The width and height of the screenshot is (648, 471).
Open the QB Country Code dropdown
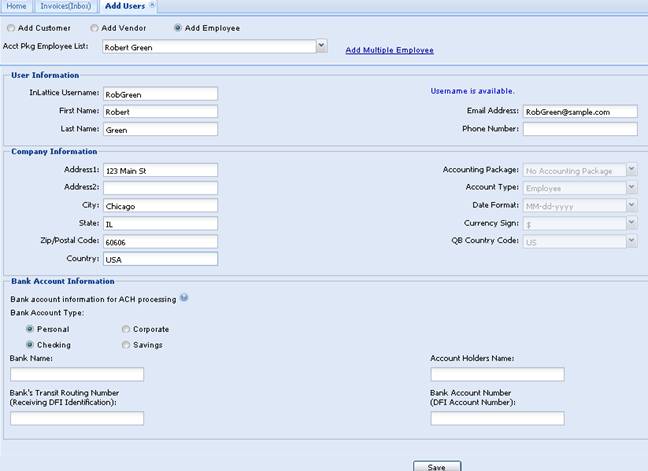(631, 241)
